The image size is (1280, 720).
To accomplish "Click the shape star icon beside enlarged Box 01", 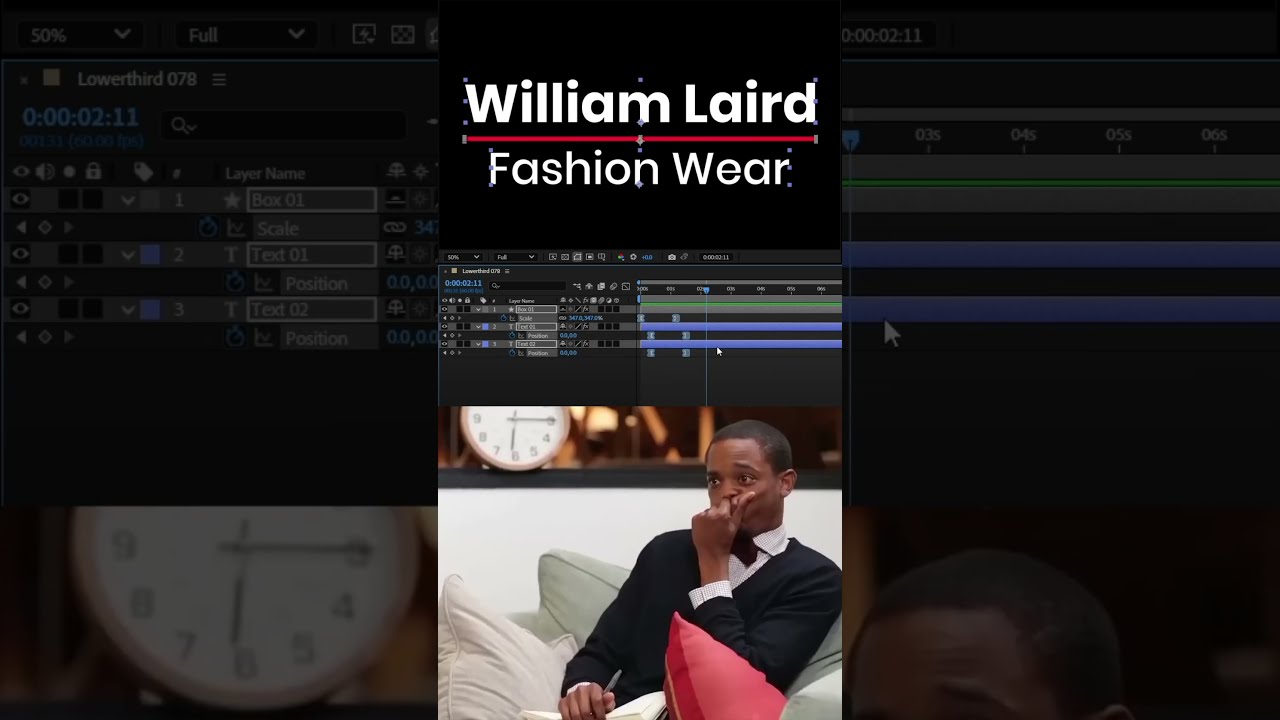I will tap(233, 200).
